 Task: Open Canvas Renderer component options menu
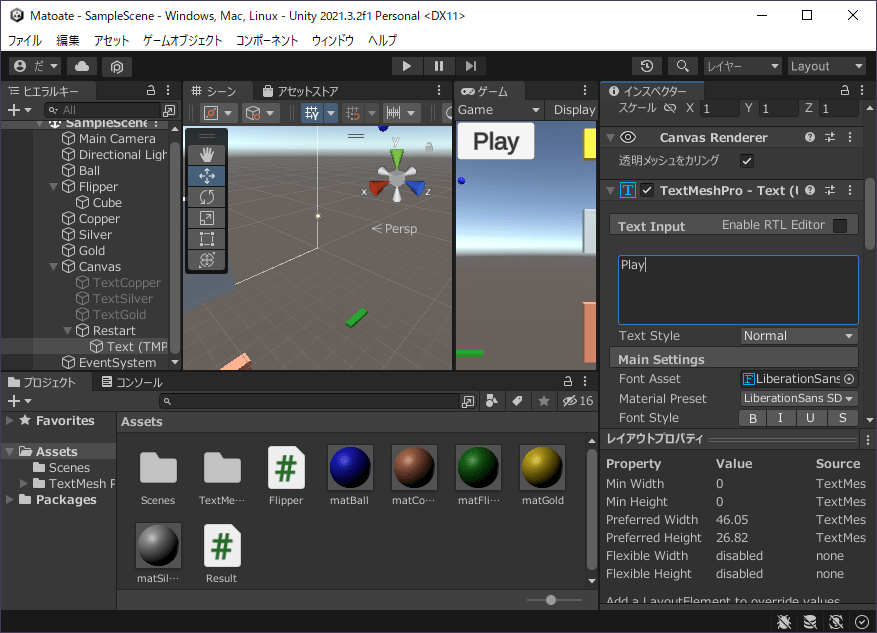tap(850, 137)
